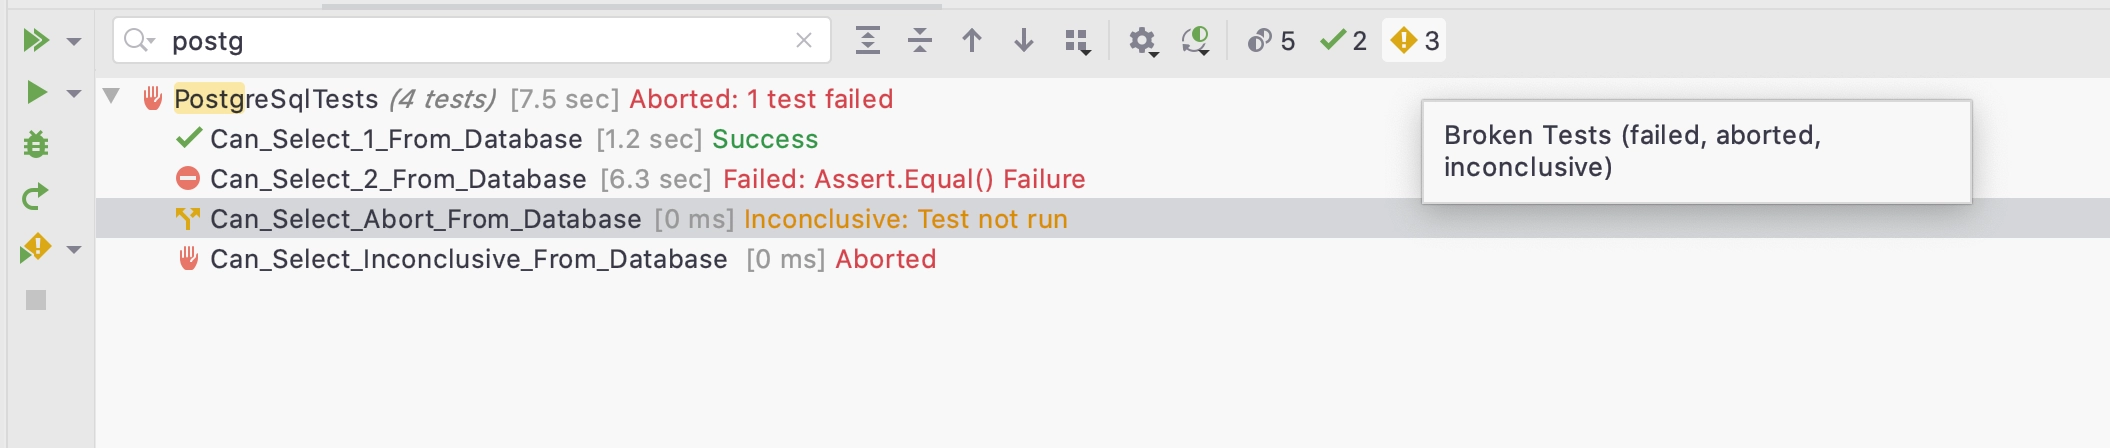Toggle the broken tests filter showing 3

coord(1415,40)
